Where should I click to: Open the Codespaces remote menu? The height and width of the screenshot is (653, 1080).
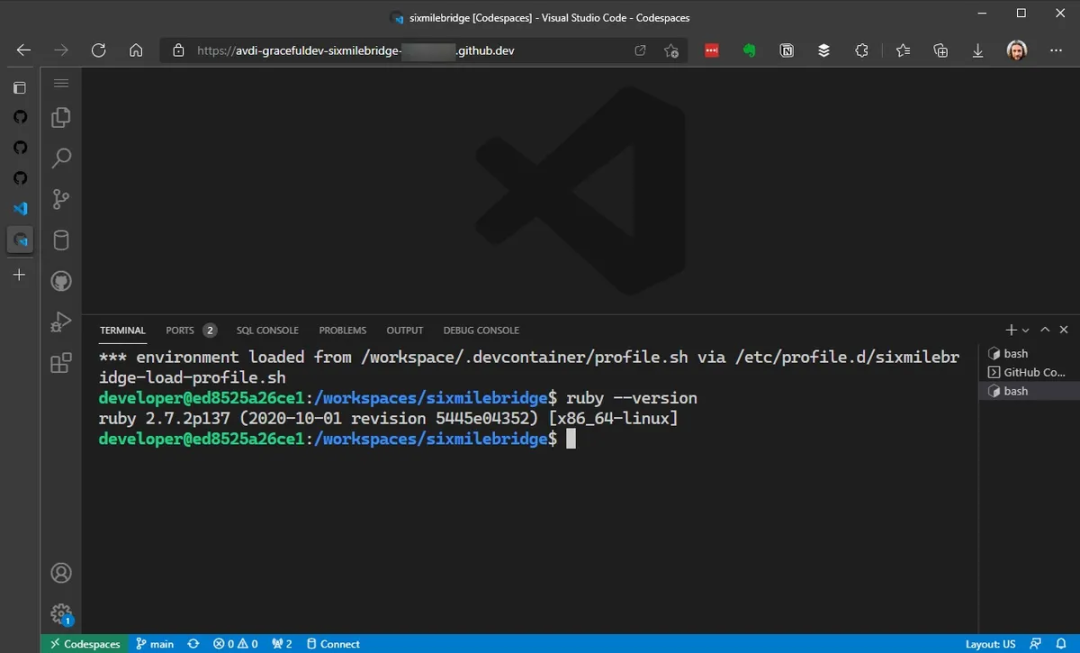(x=85, y=644)
